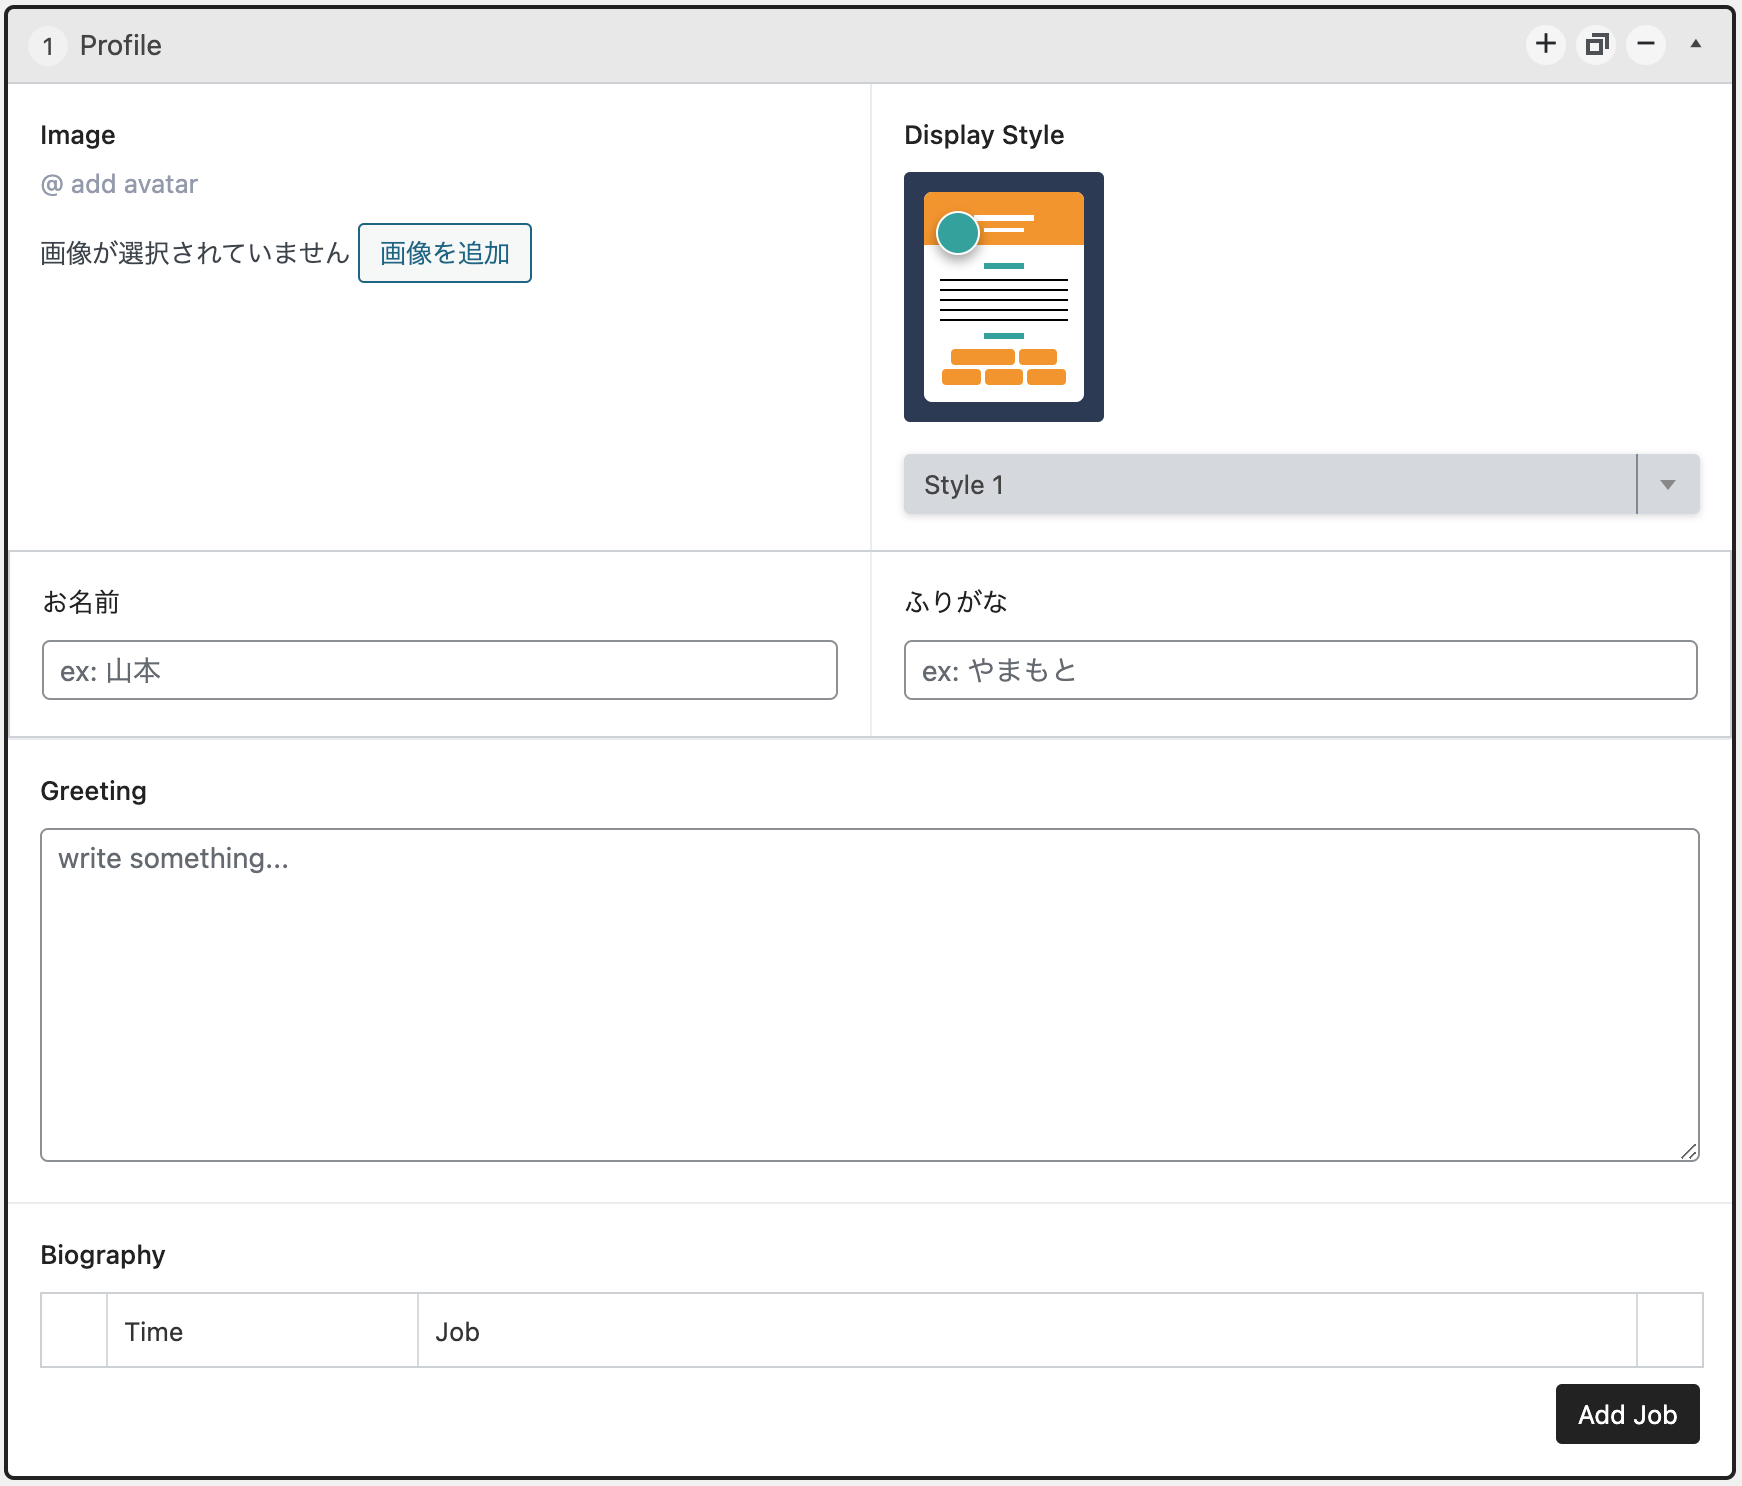Screen dimensions: 1742x1486
Task: Click the Profile header title
Action: point(120,46)
